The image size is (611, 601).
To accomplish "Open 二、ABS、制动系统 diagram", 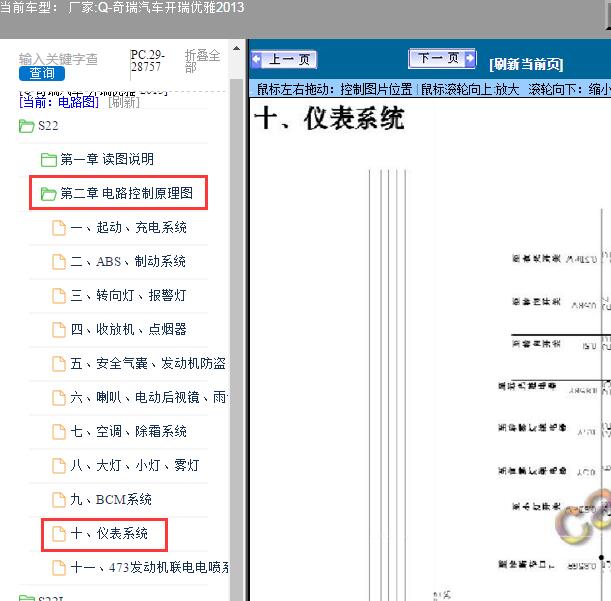I will tap(128, 261).
